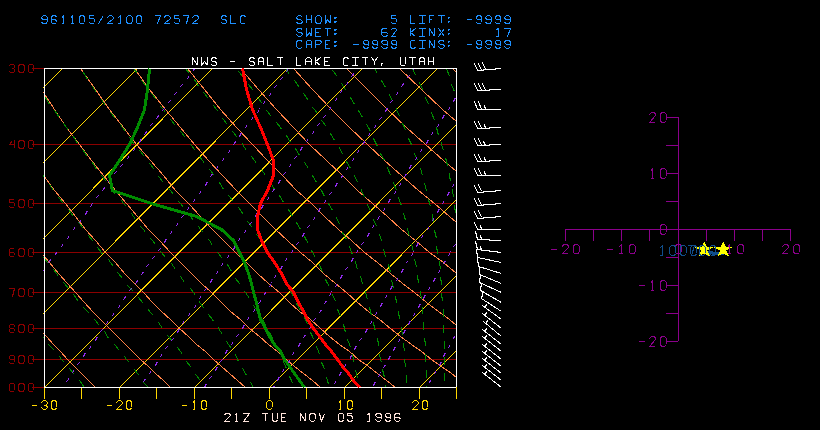Viewport: 820px width, 430px height.
Task: Click the CAPE value -9999
Action: point(375,44)
